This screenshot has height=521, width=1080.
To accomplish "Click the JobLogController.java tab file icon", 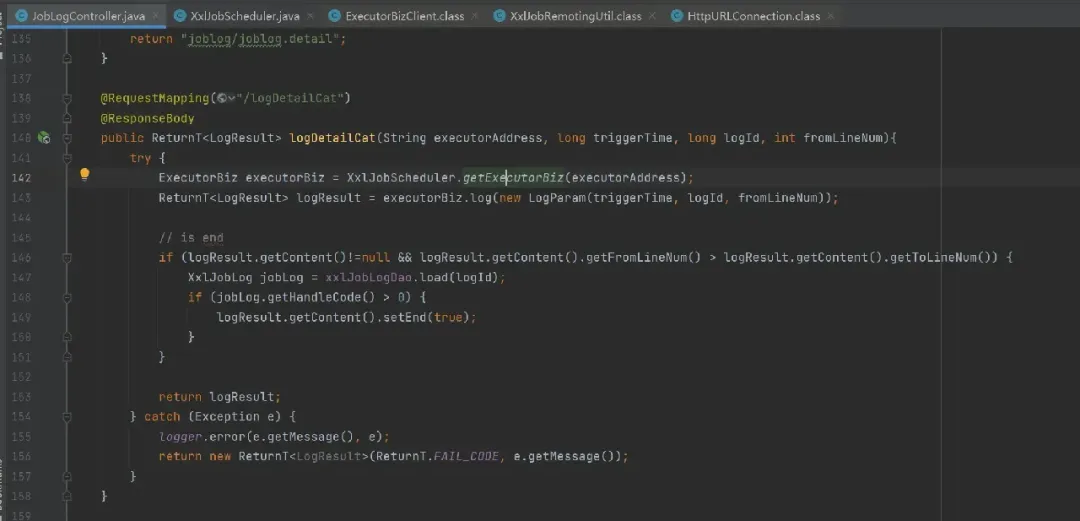I will [x=19, y=16].
